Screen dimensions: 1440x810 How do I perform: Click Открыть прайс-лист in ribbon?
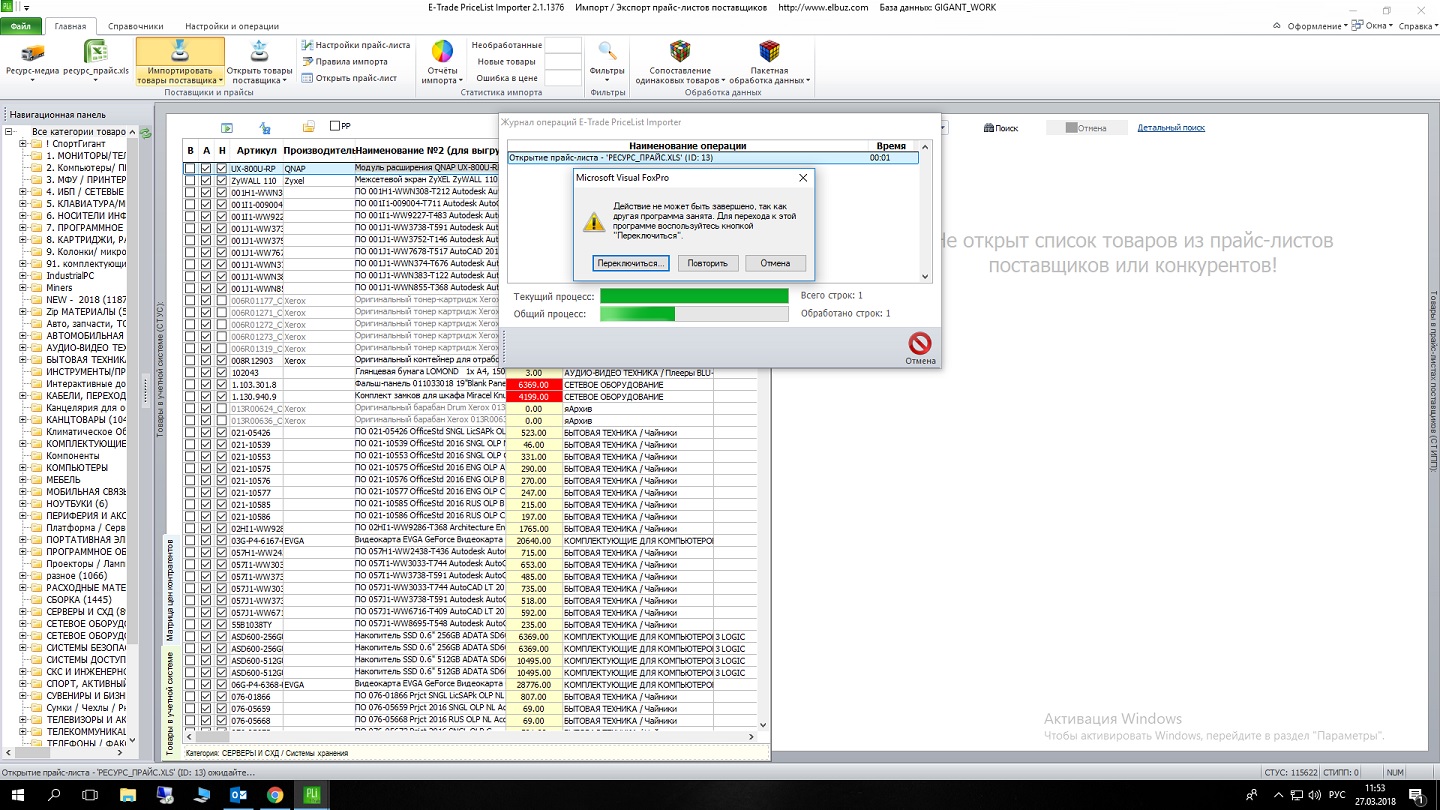(348, 77)
